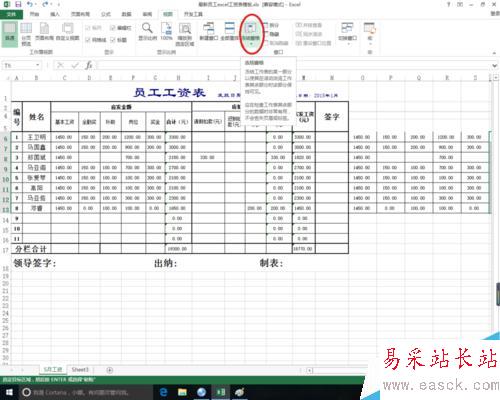Click Reset Window Position

click(x=313, y=43)
